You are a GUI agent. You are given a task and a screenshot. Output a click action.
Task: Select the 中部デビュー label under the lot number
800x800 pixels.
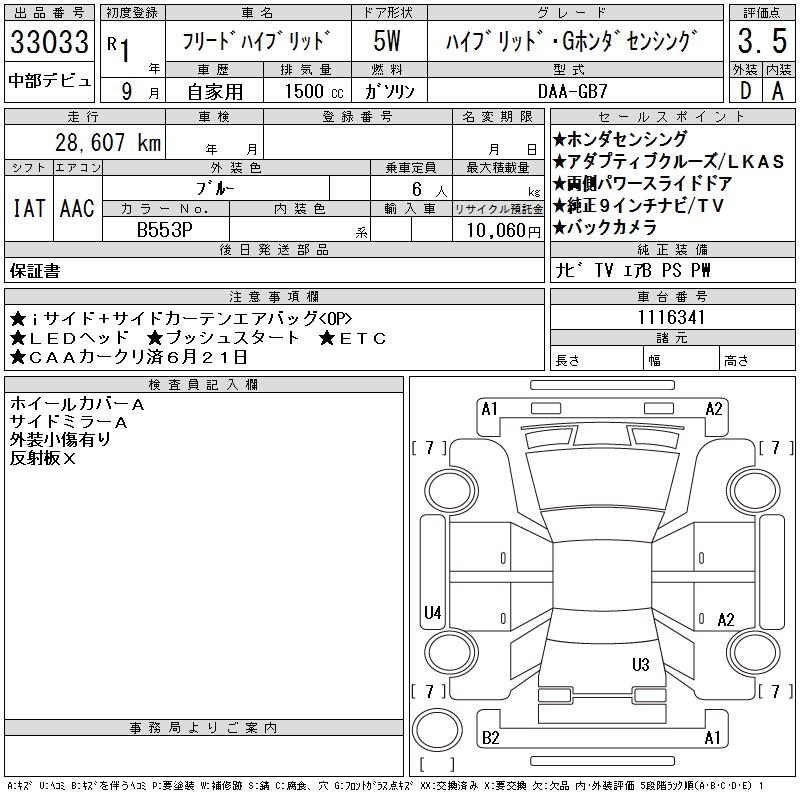(49, 81)
